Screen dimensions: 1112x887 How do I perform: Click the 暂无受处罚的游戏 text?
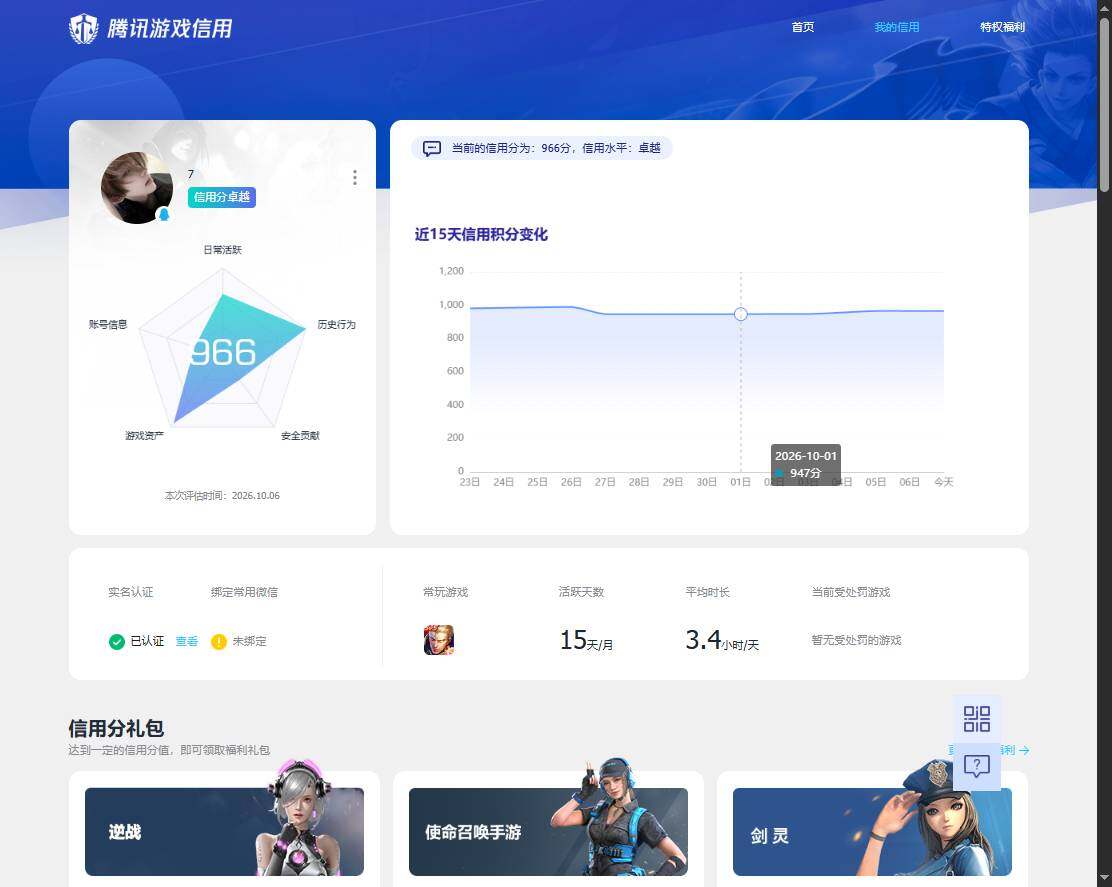856,640
